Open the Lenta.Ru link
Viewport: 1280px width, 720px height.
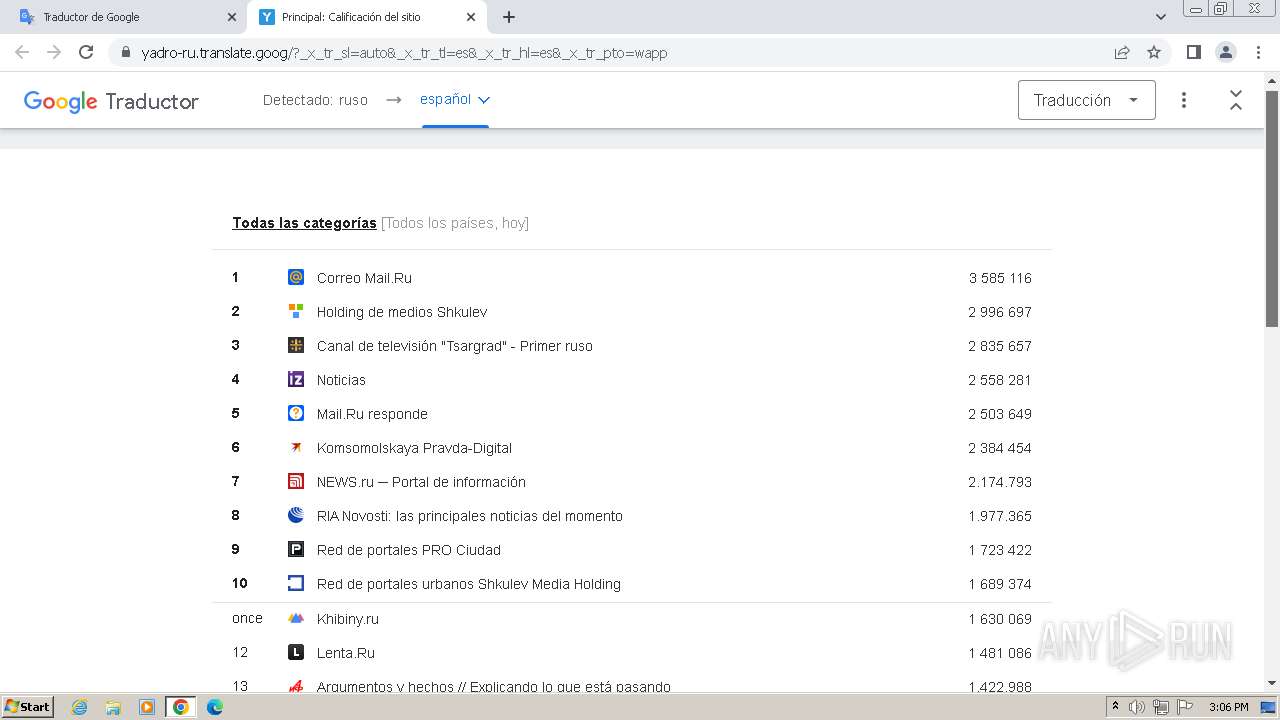click(x=346, y=653)
